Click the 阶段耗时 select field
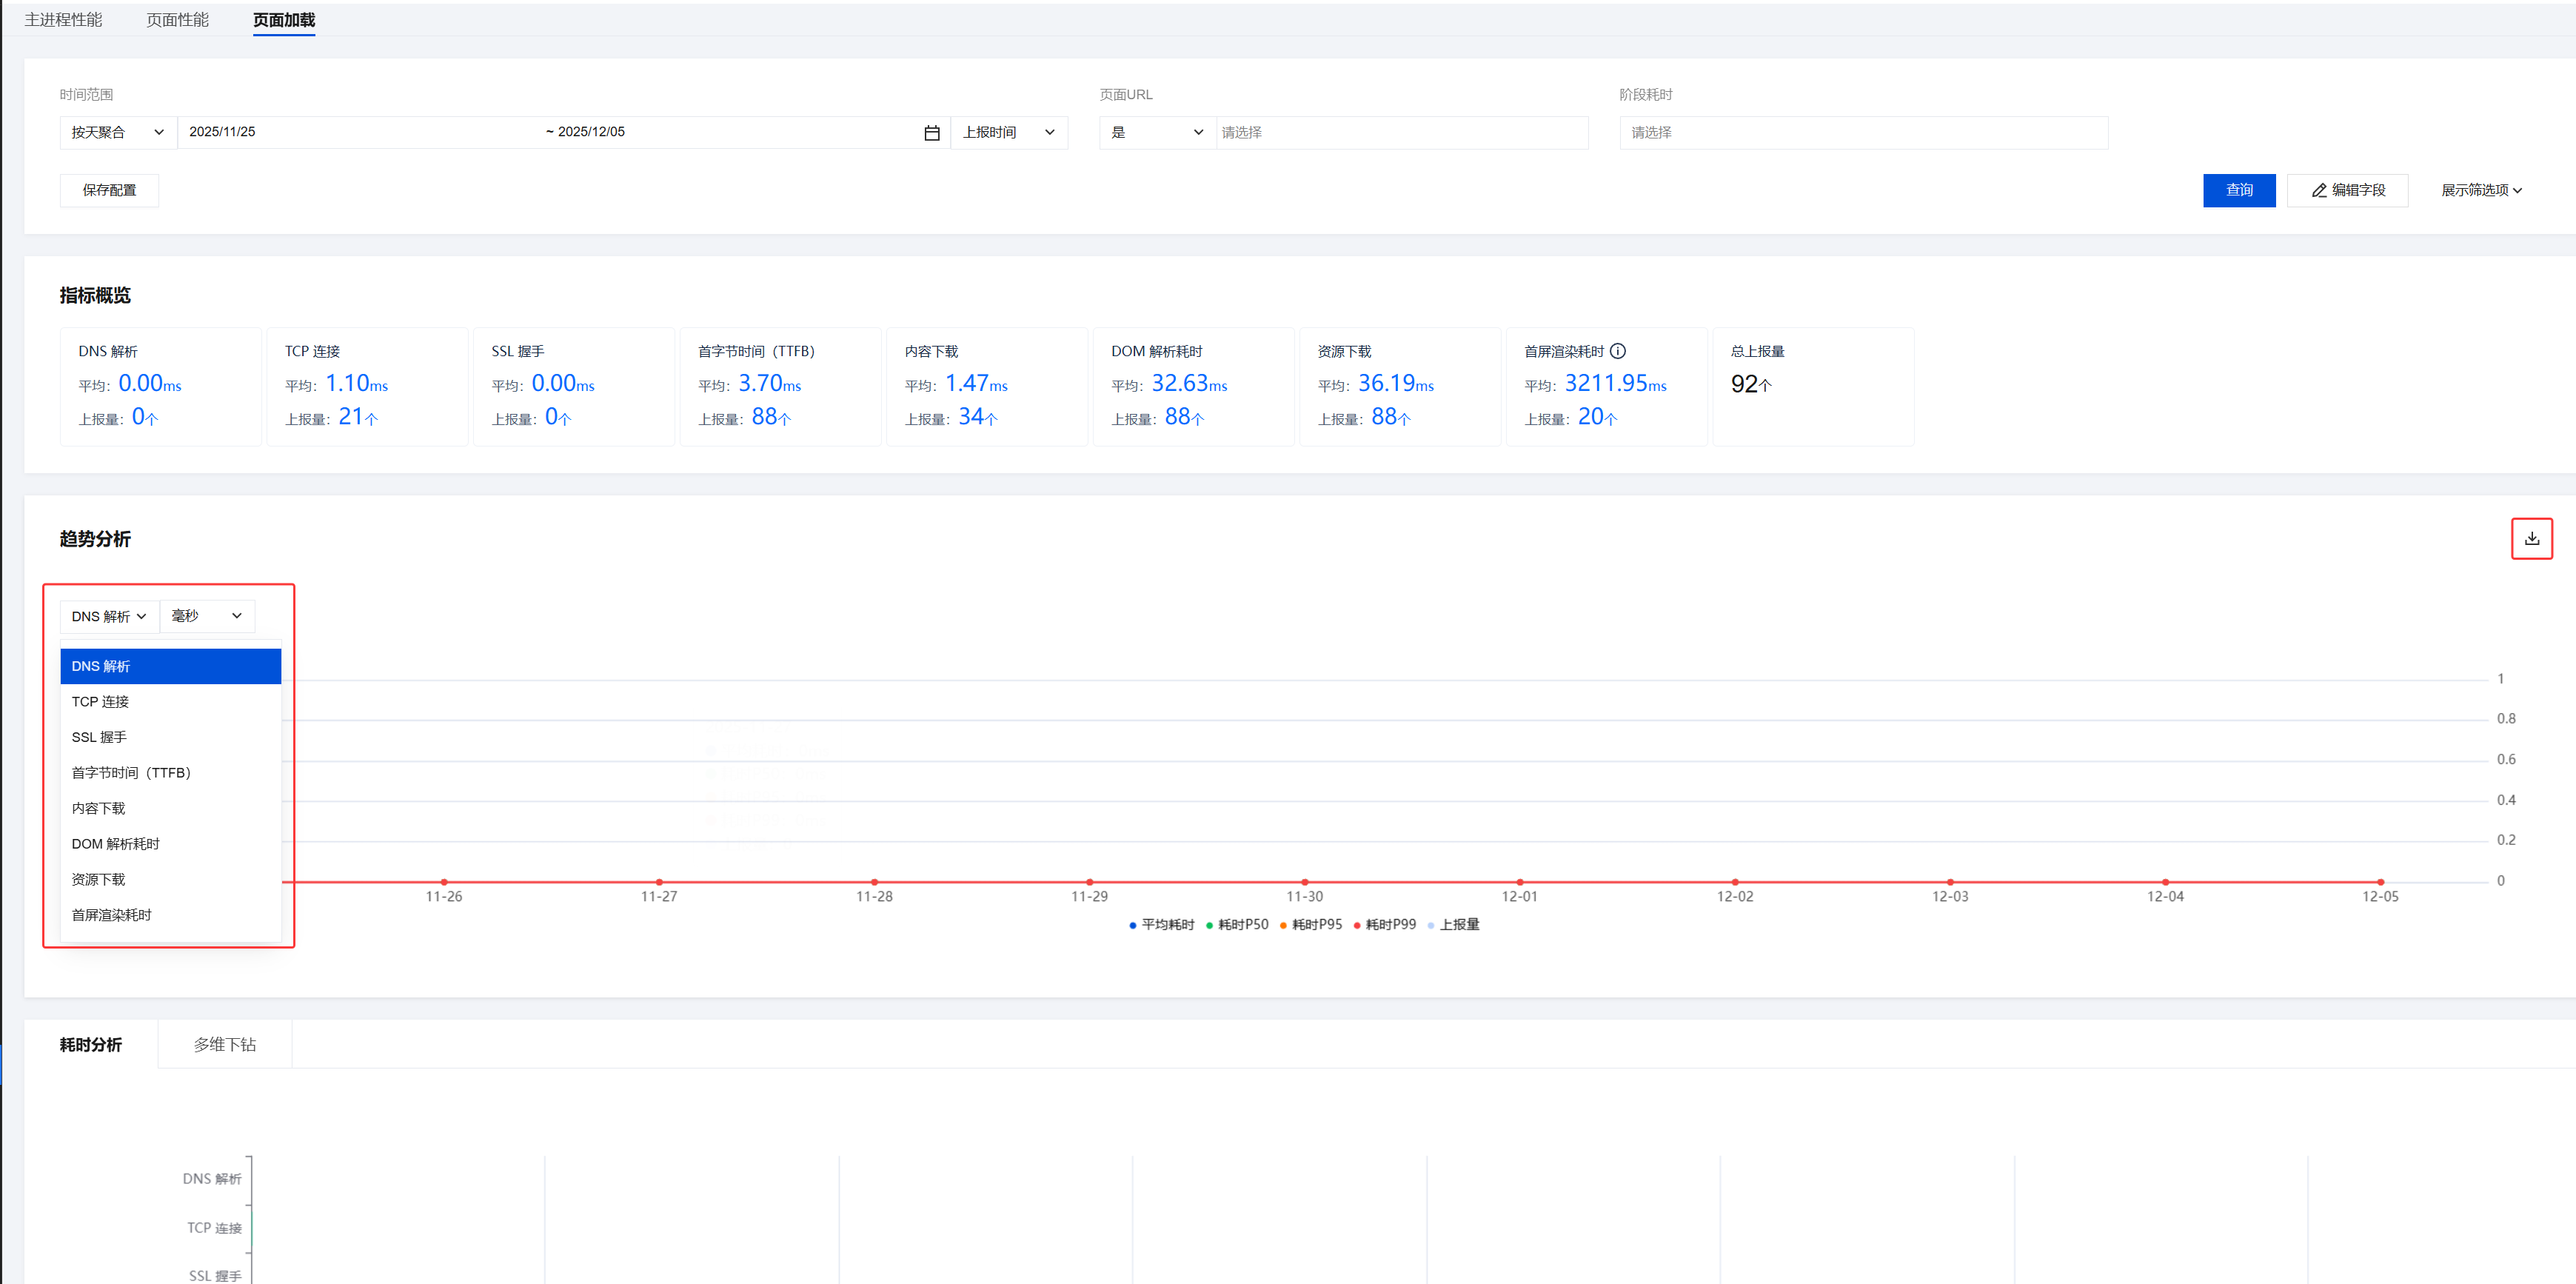The image size is (2576, 1284). click(1862, 133)
